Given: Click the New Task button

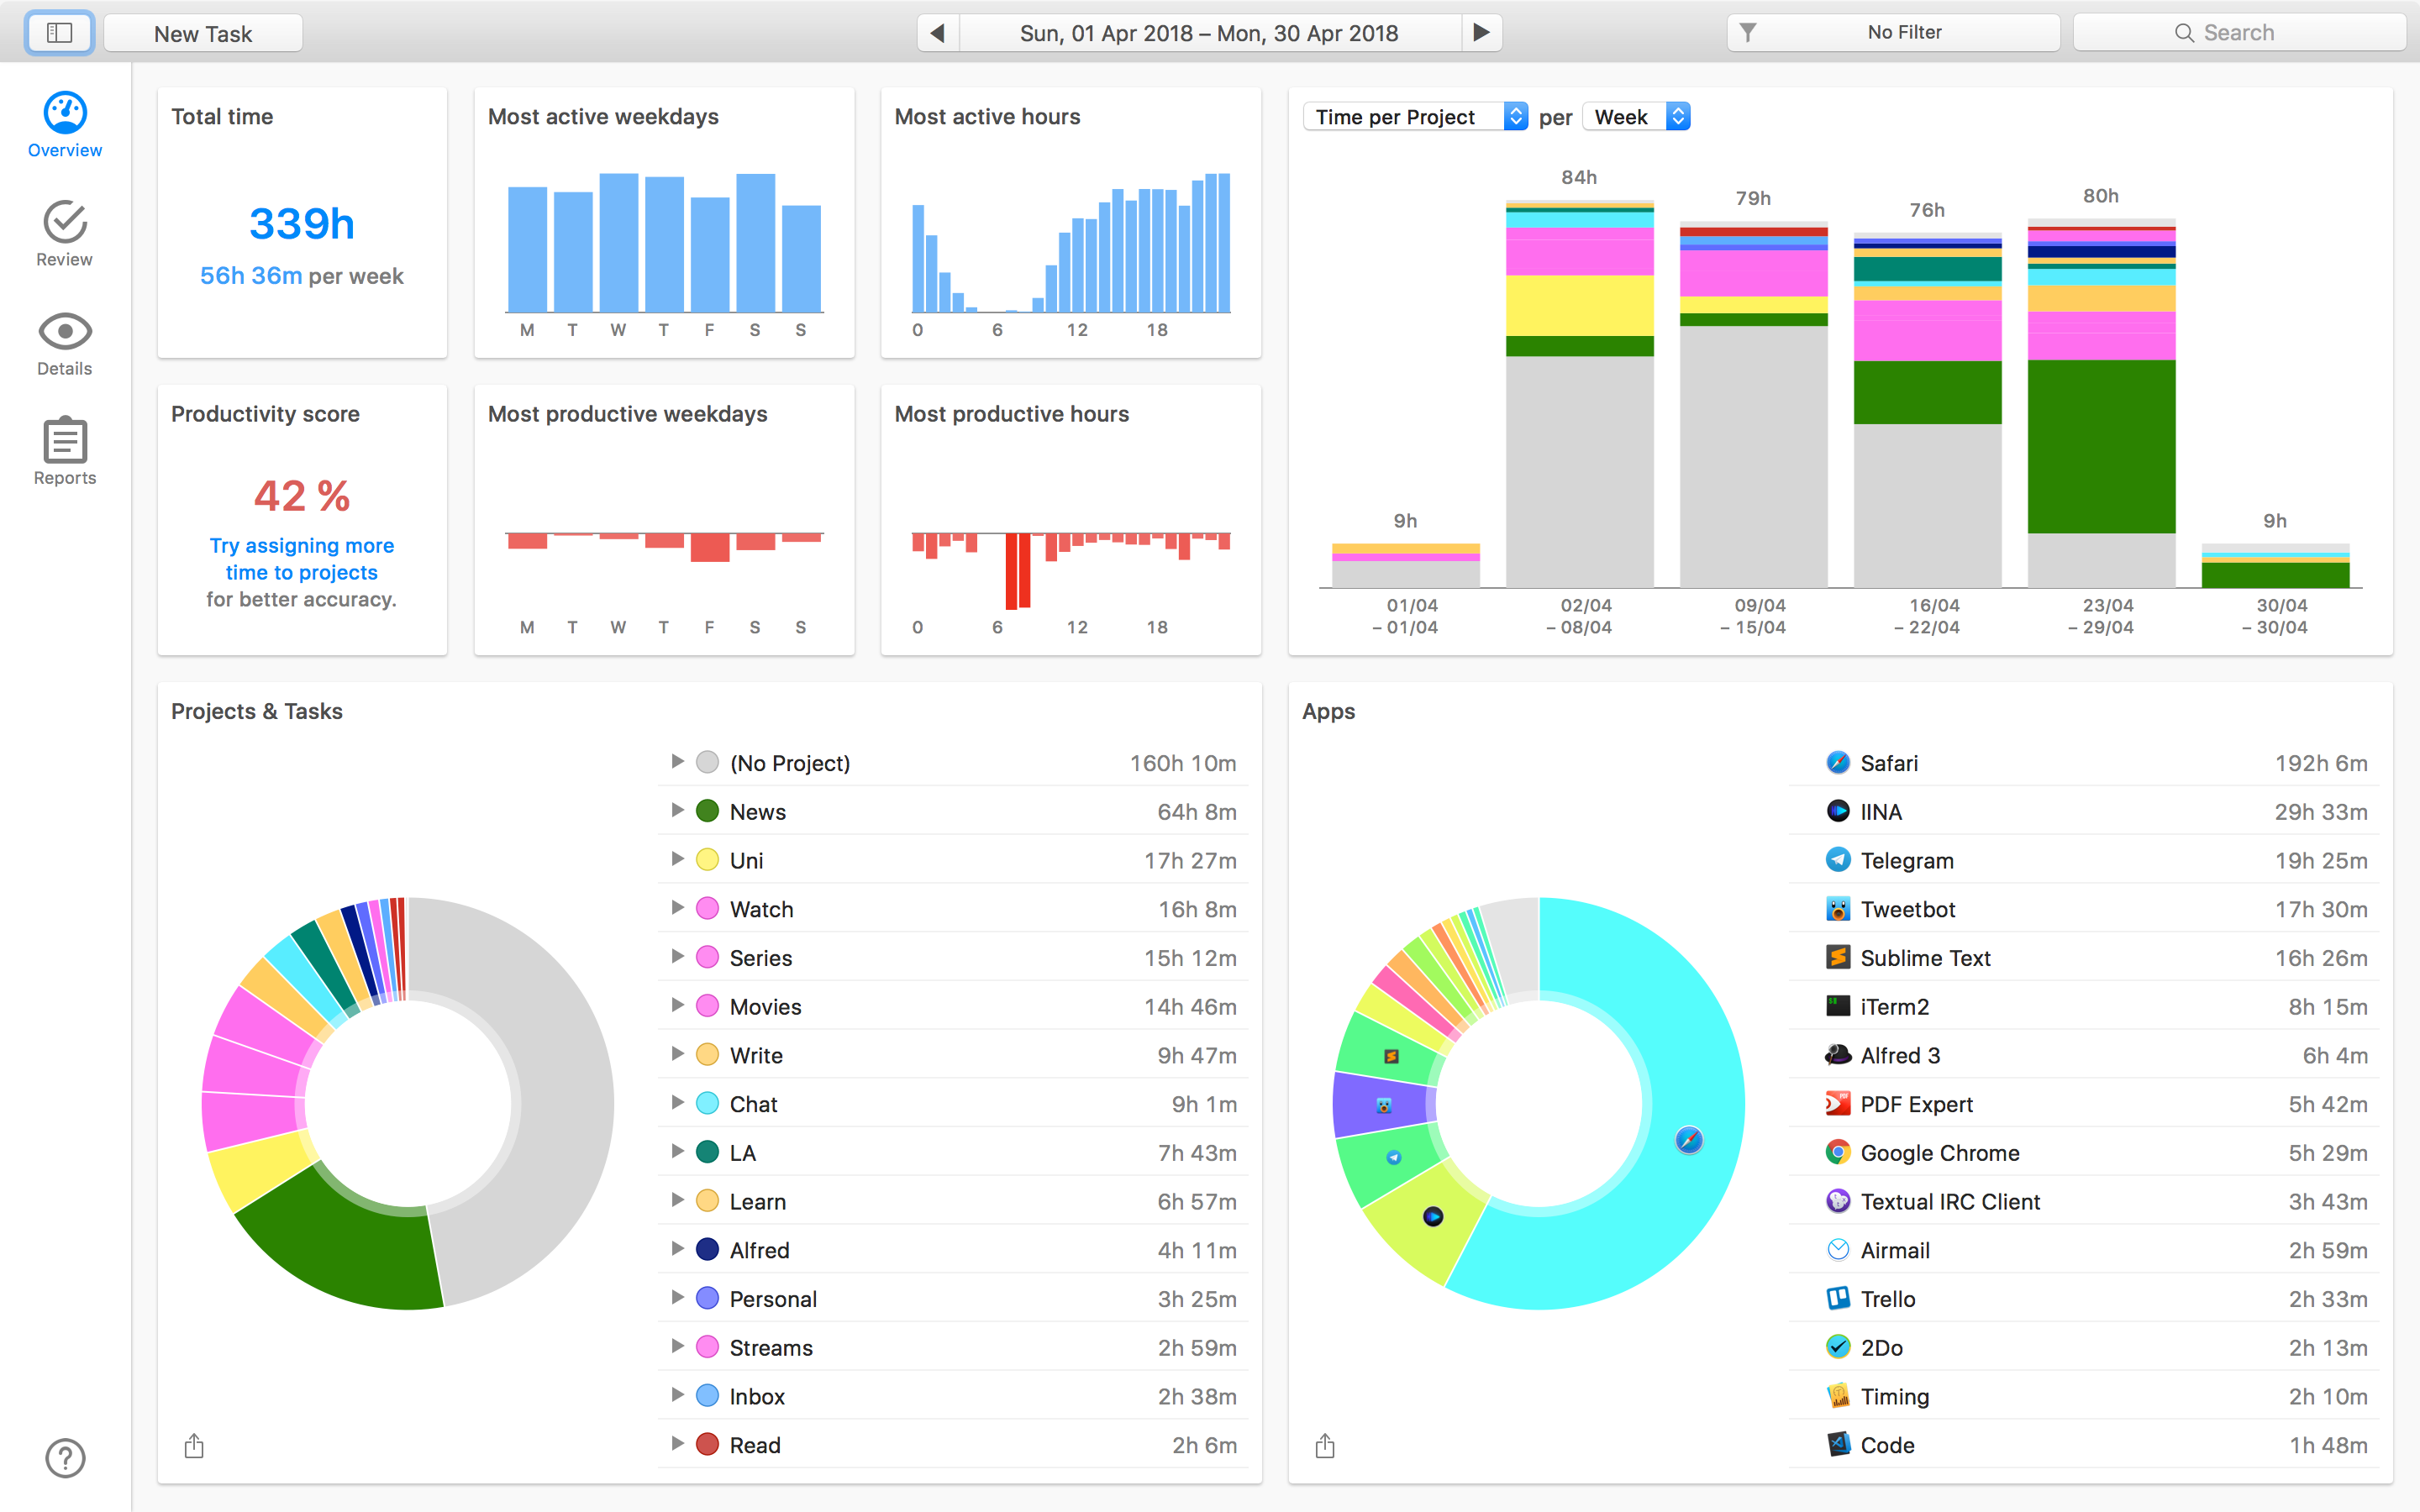Looking at the screenshot, I should point(203,33).
